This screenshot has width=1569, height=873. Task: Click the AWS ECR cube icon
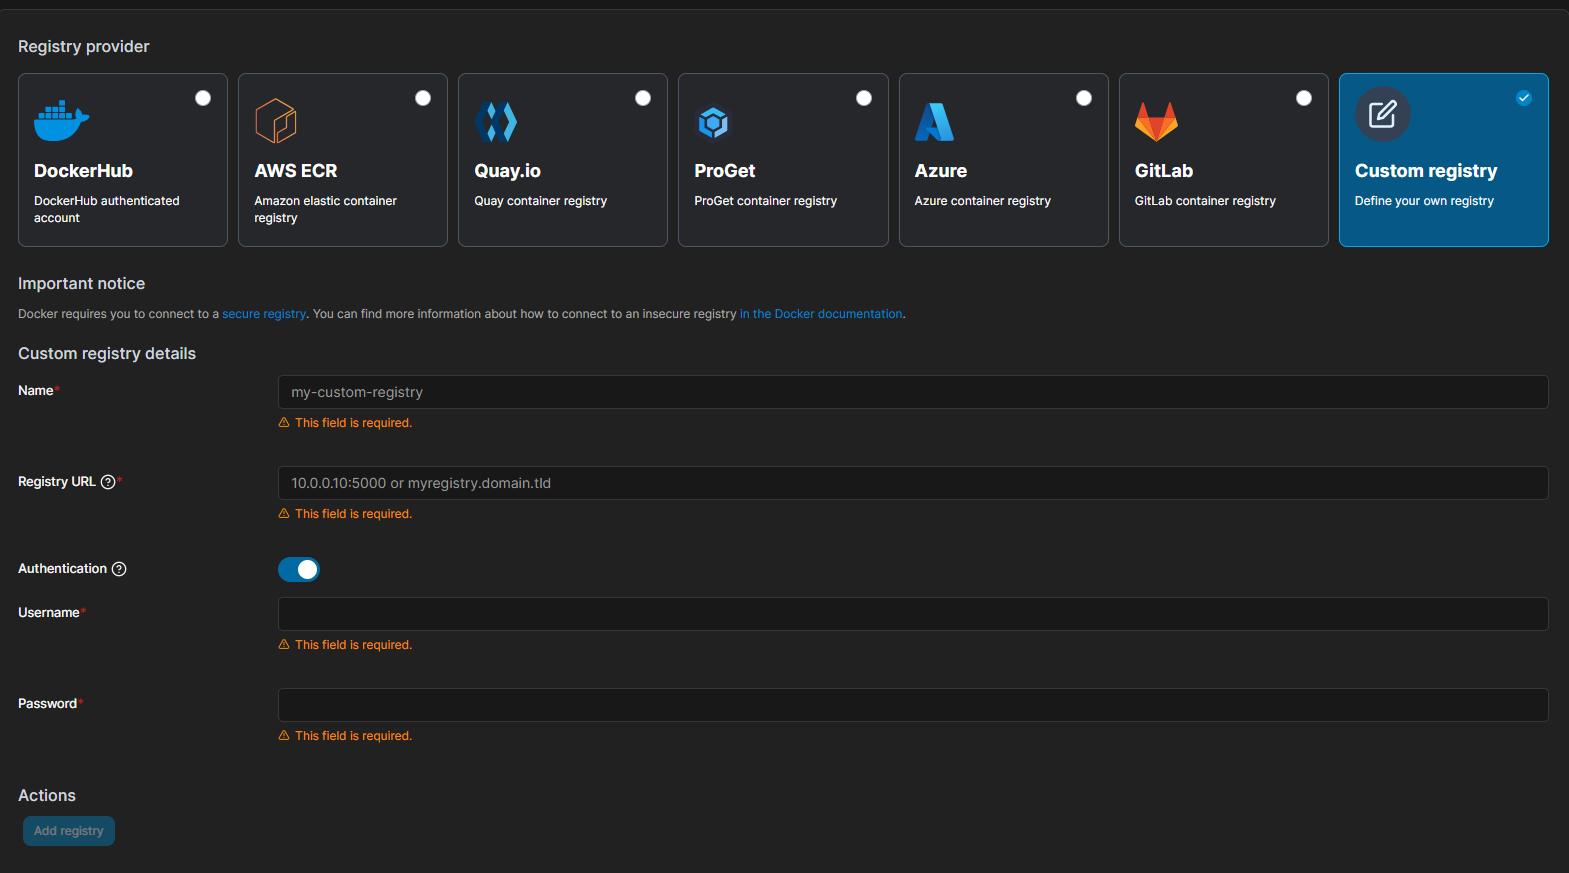pyautogui.click(x=276, y=121)
